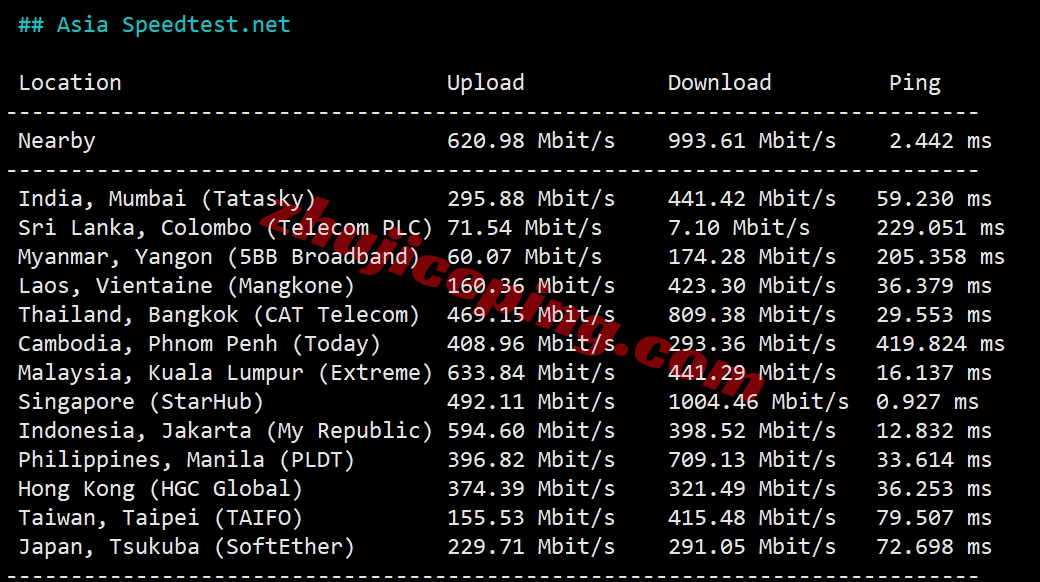Click the Taiwan, Taipei (TAIFO) row label
This screenshot has height=582, width=1040.
(160, 518)
